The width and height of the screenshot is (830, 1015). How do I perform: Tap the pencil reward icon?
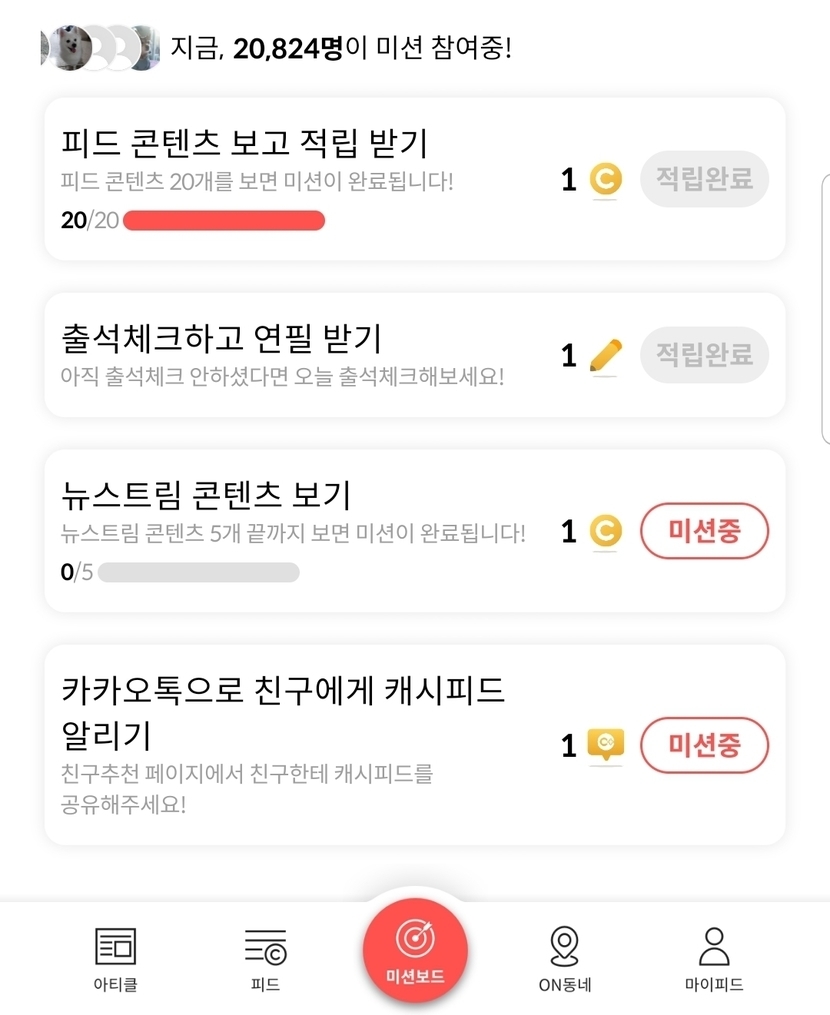coord(605,355)
